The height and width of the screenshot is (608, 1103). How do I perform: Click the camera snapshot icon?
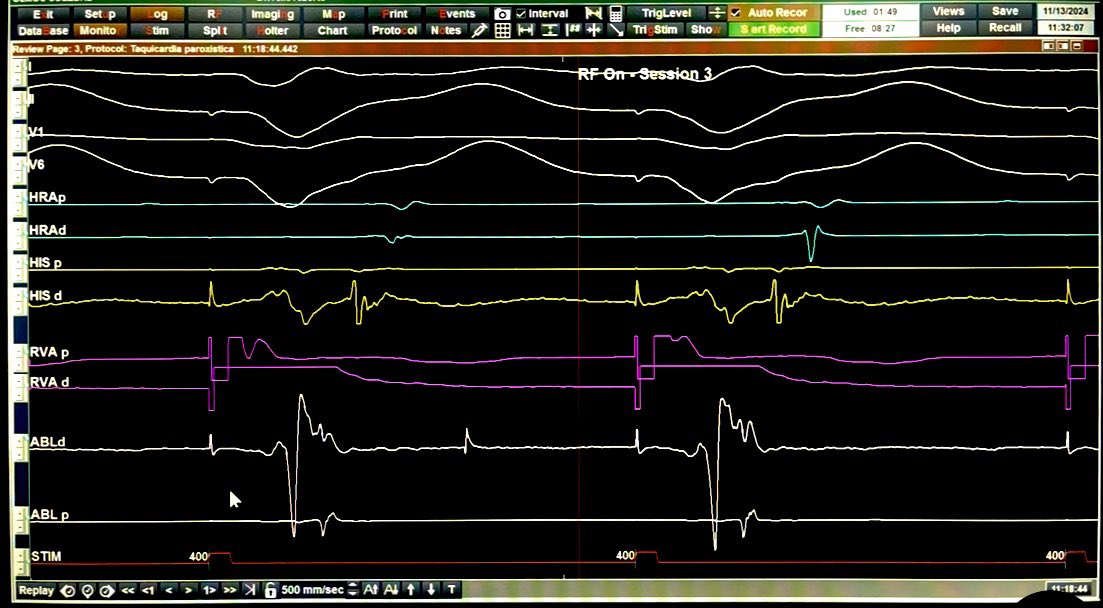(502, 12)
